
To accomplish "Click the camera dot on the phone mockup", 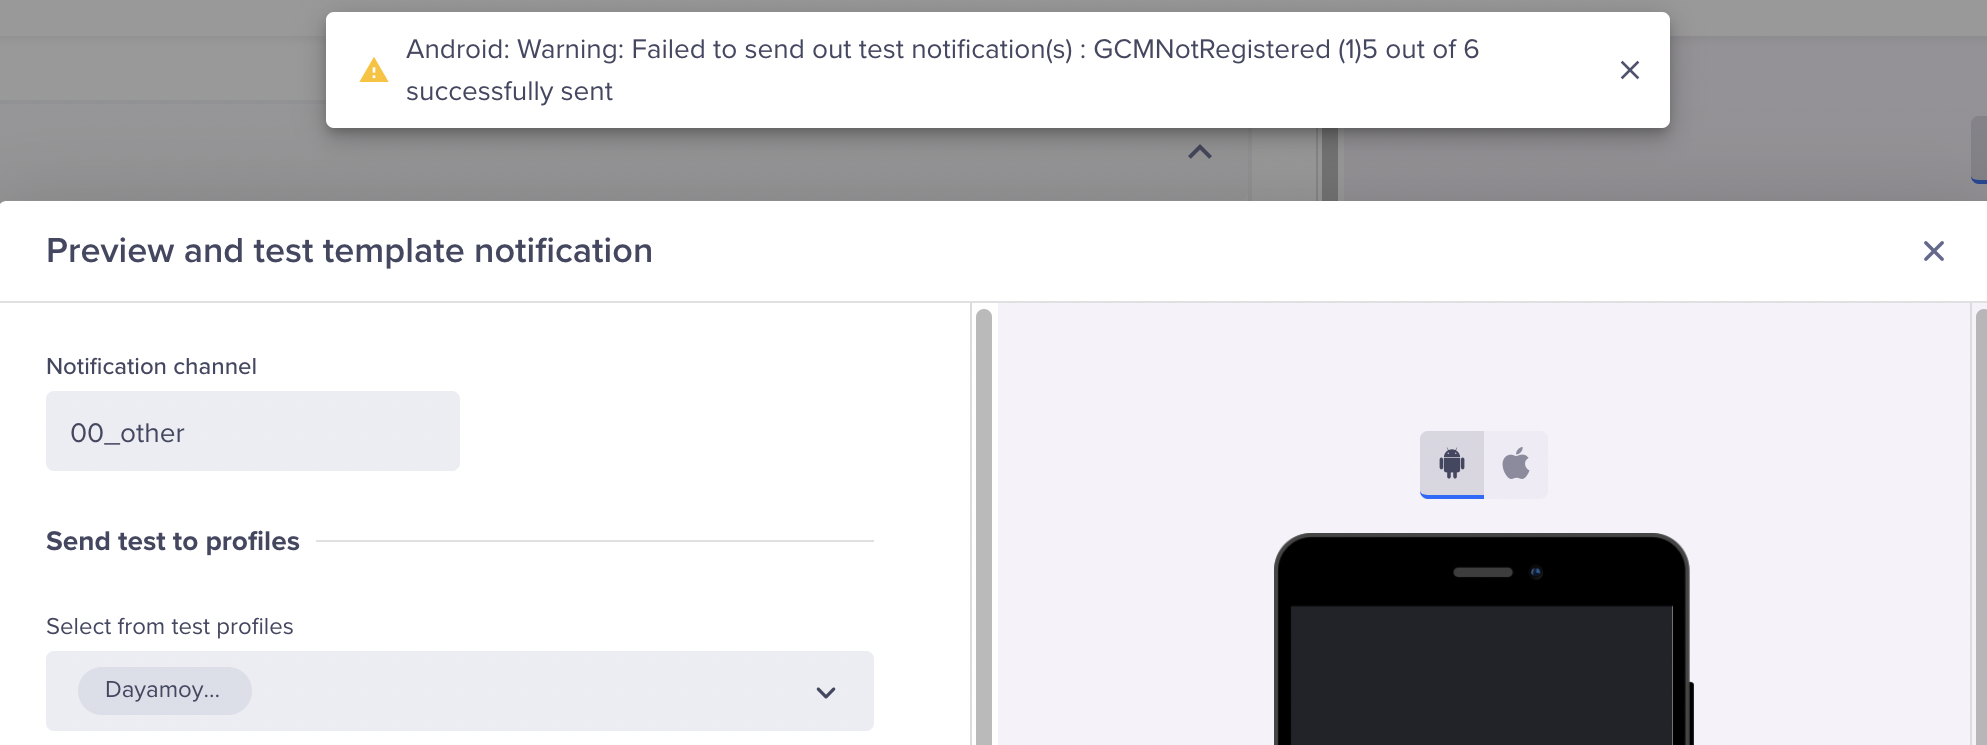I will point(1533,571).
